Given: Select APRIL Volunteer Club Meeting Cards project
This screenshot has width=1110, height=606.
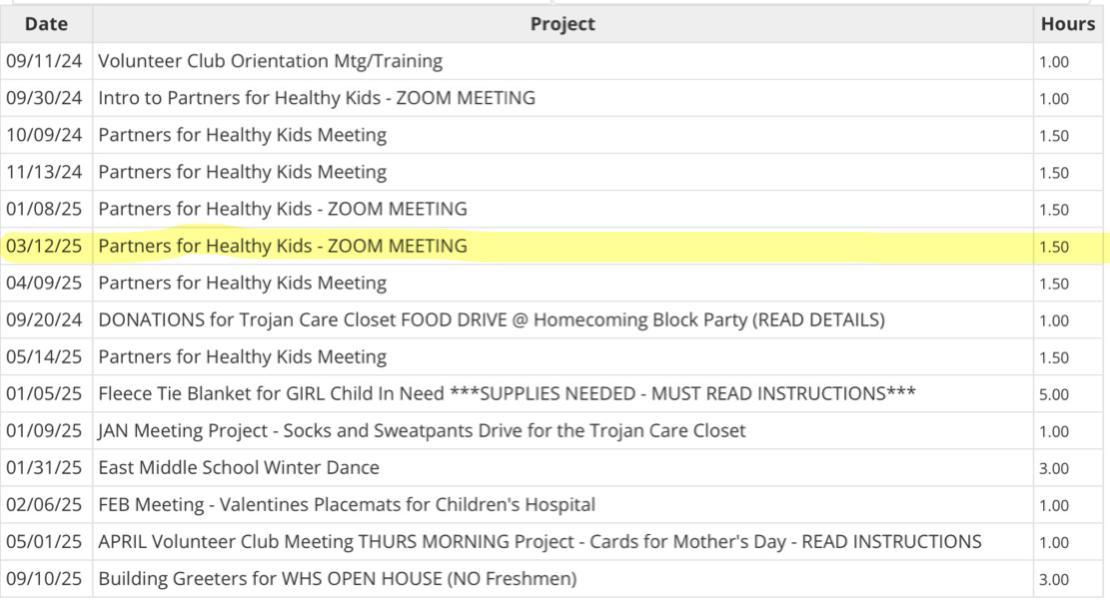Looking at the screenshot, I should click(539, 542).
